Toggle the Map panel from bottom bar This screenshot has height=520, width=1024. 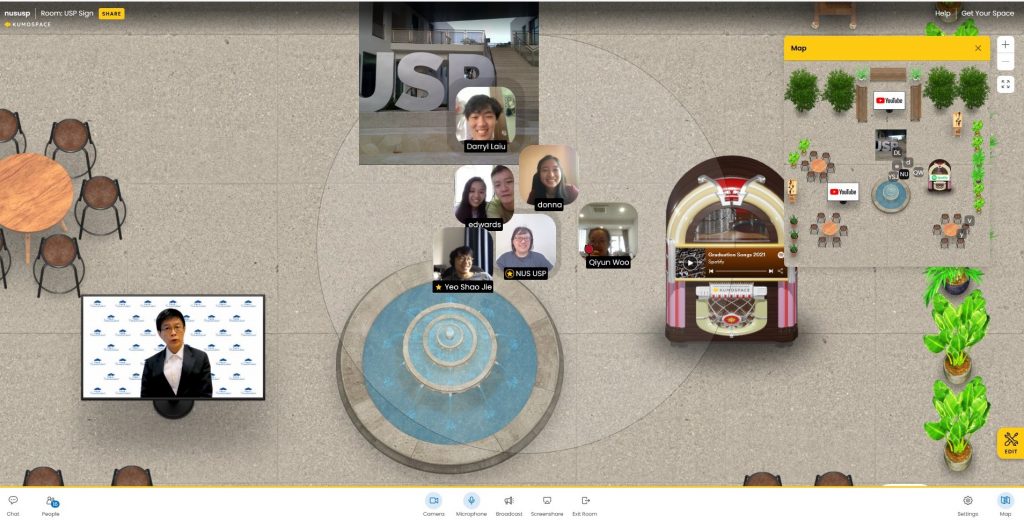pos(1005,503)
